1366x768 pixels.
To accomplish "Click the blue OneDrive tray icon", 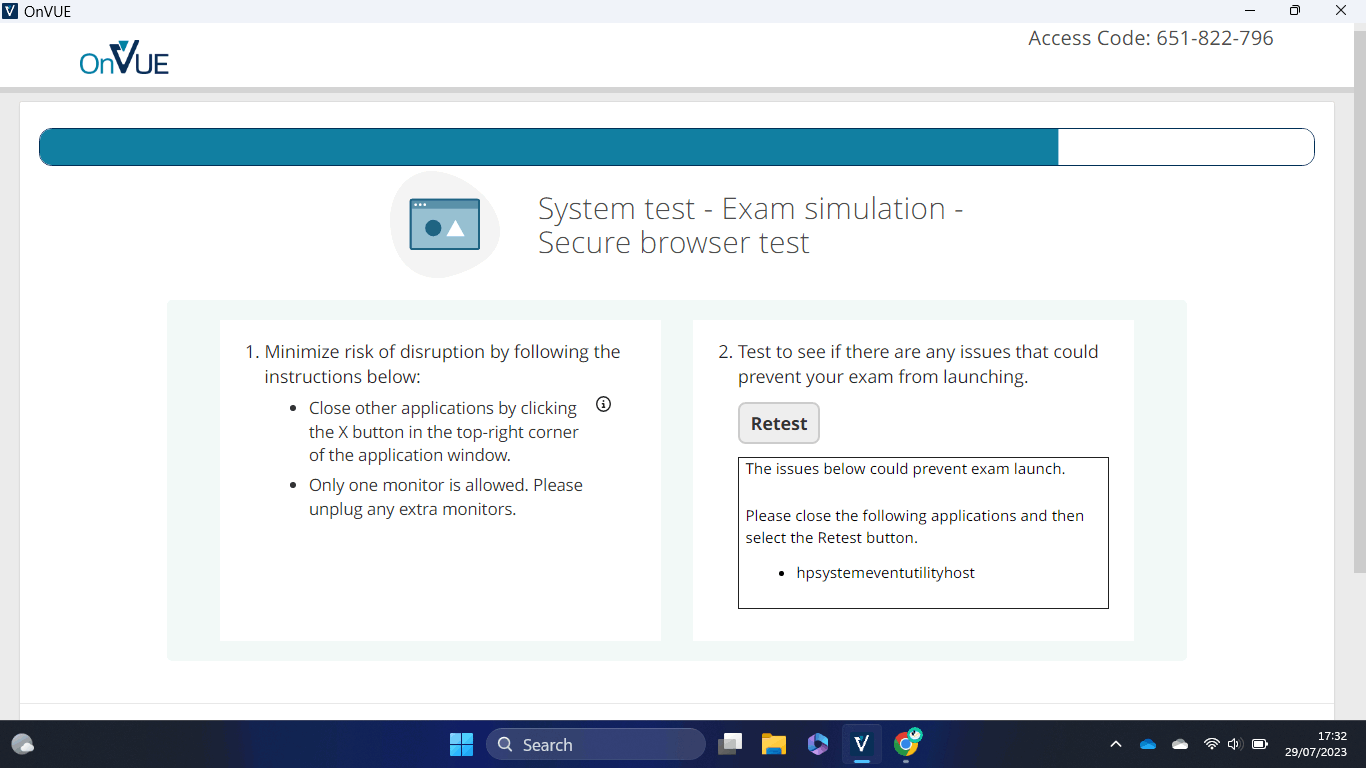I will (1148, 744).
